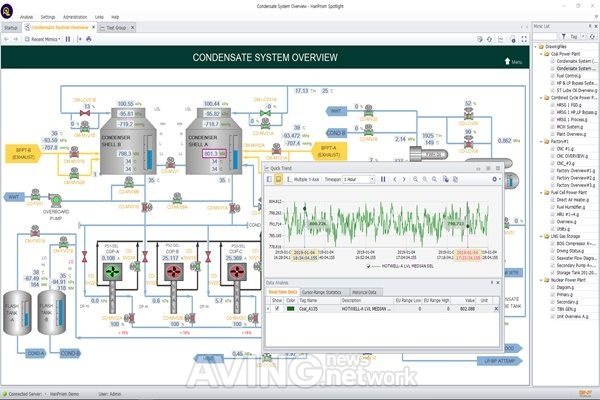
Task: Click the application logo button
Action: click(x=7, y=11)
